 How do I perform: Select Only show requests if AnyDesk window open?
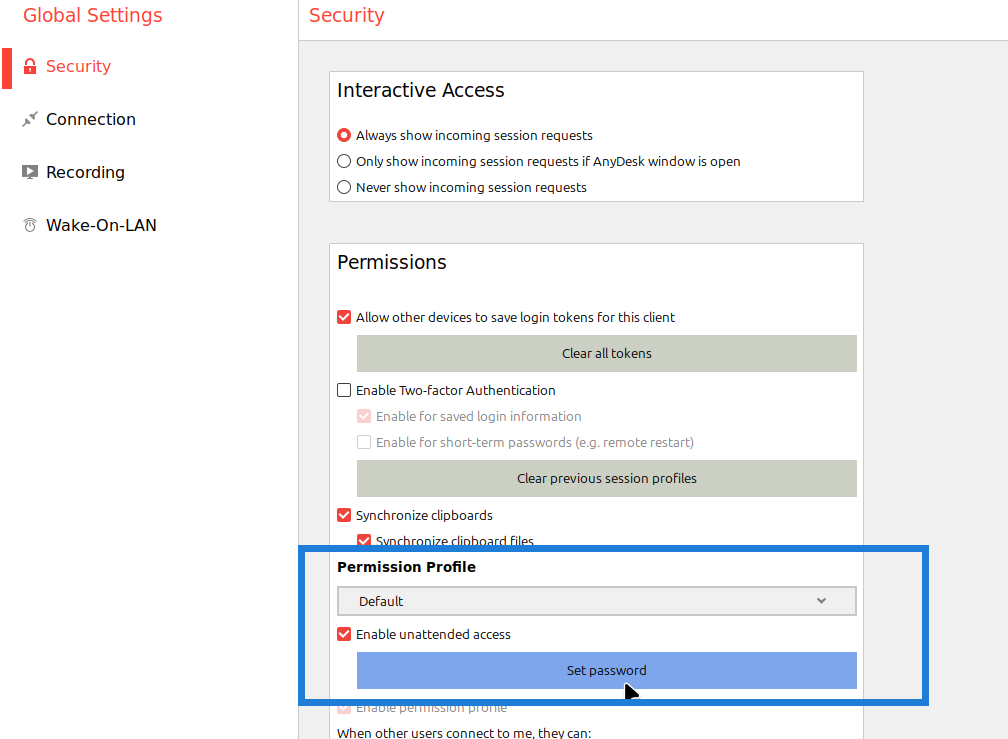pos(344,161)
